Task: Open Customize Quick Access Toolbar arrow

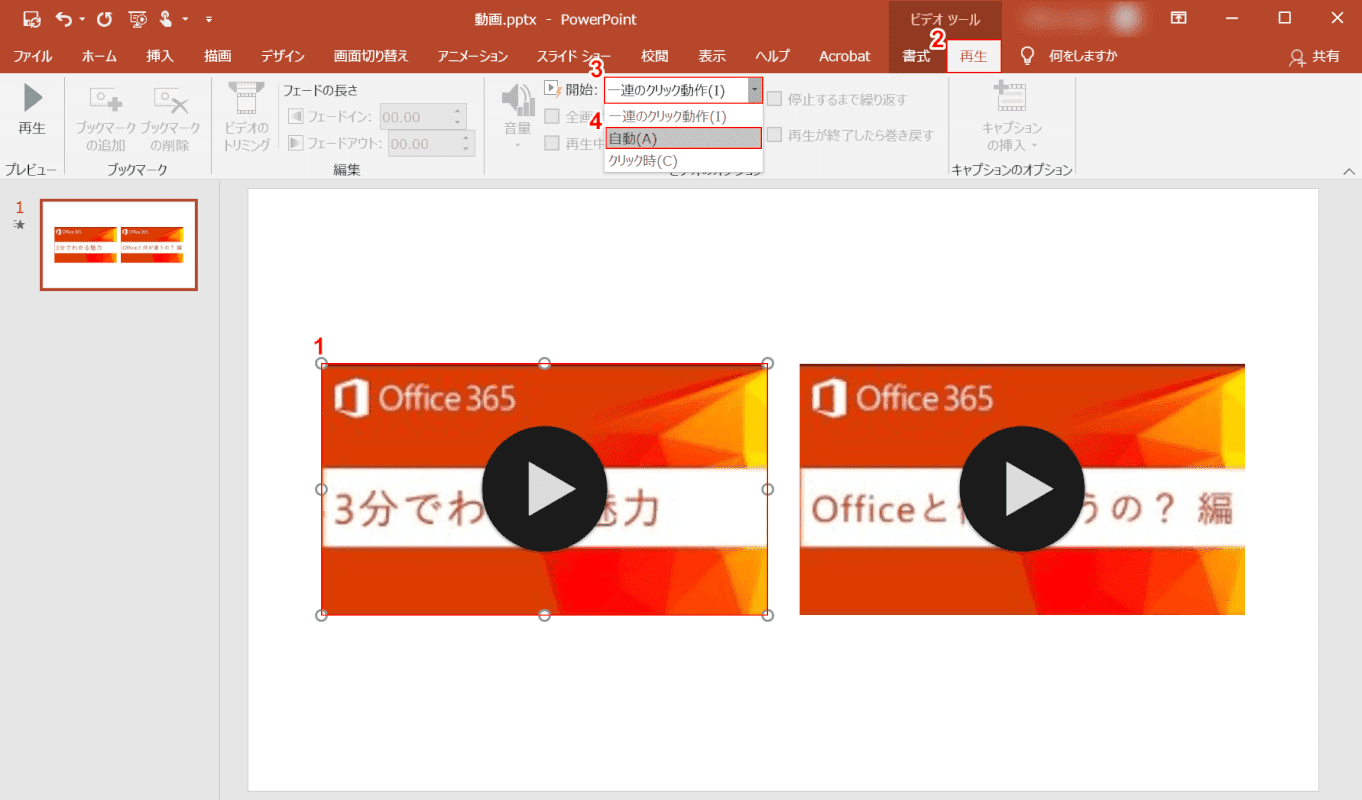Action: pos(208,19)
